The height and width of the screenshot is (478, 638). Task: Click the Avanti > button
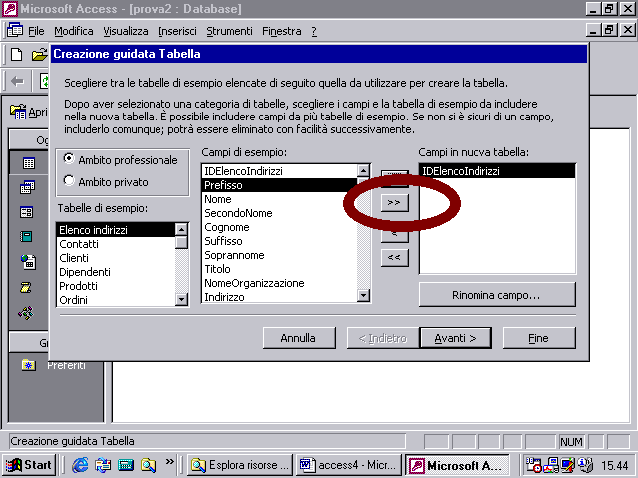[x=455, y=338]
